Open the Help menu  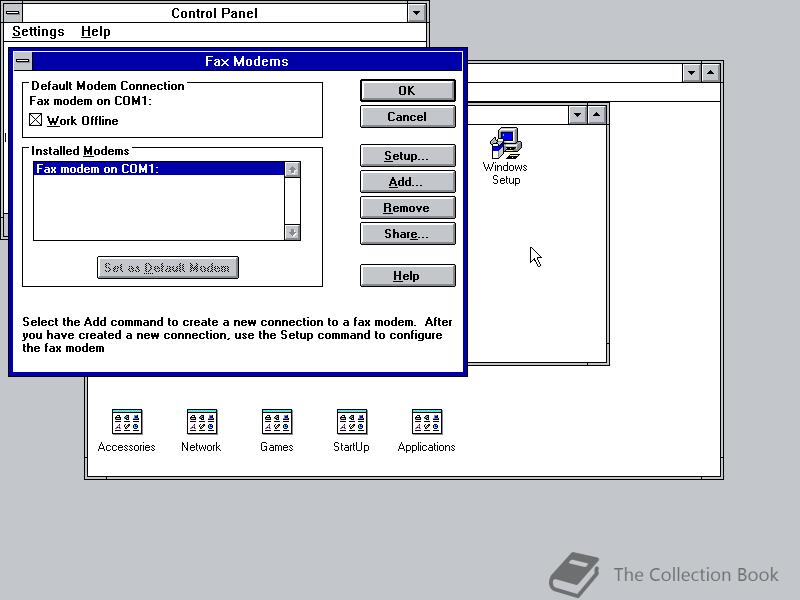tap(95, 31)
